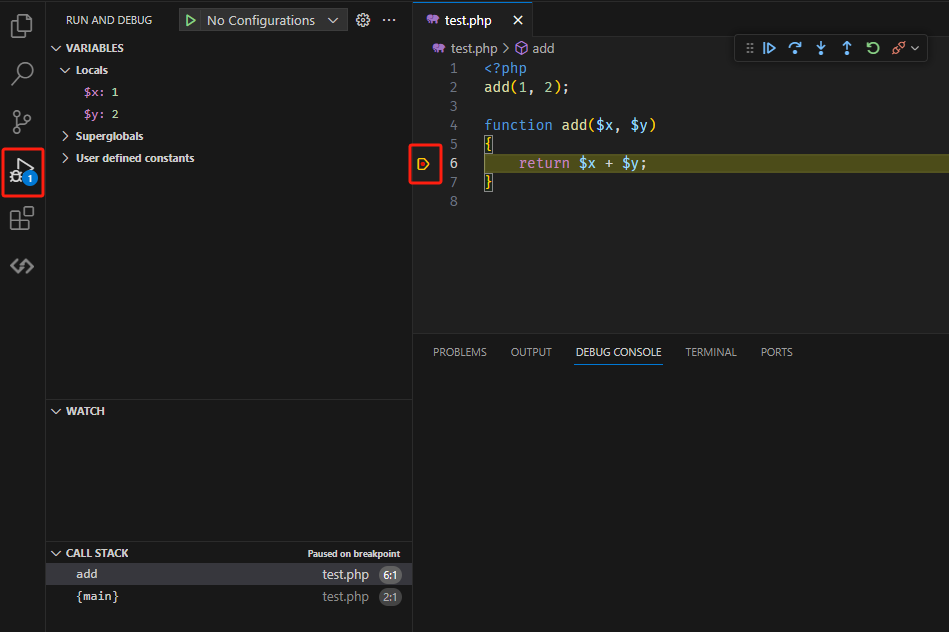Select the $x variable row
The height and width of the screenshot is (632, 949).
[229, 92]
